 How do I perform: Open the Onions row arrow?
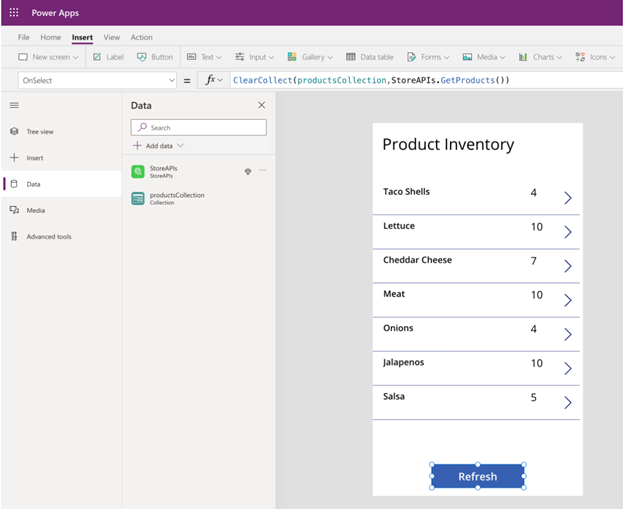pyautogui.click(x=568, y=334)
